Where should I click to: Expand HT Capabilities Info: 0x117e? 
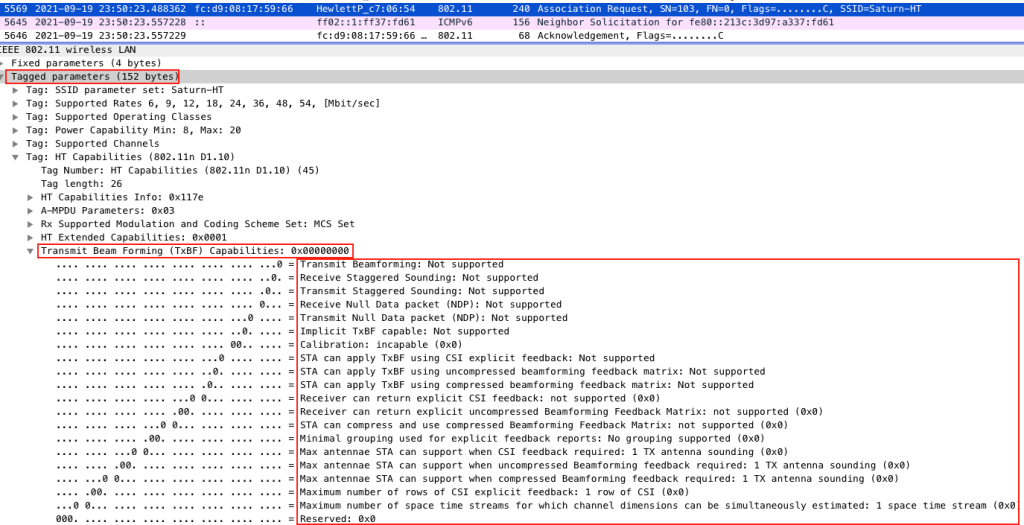(31, 197)
